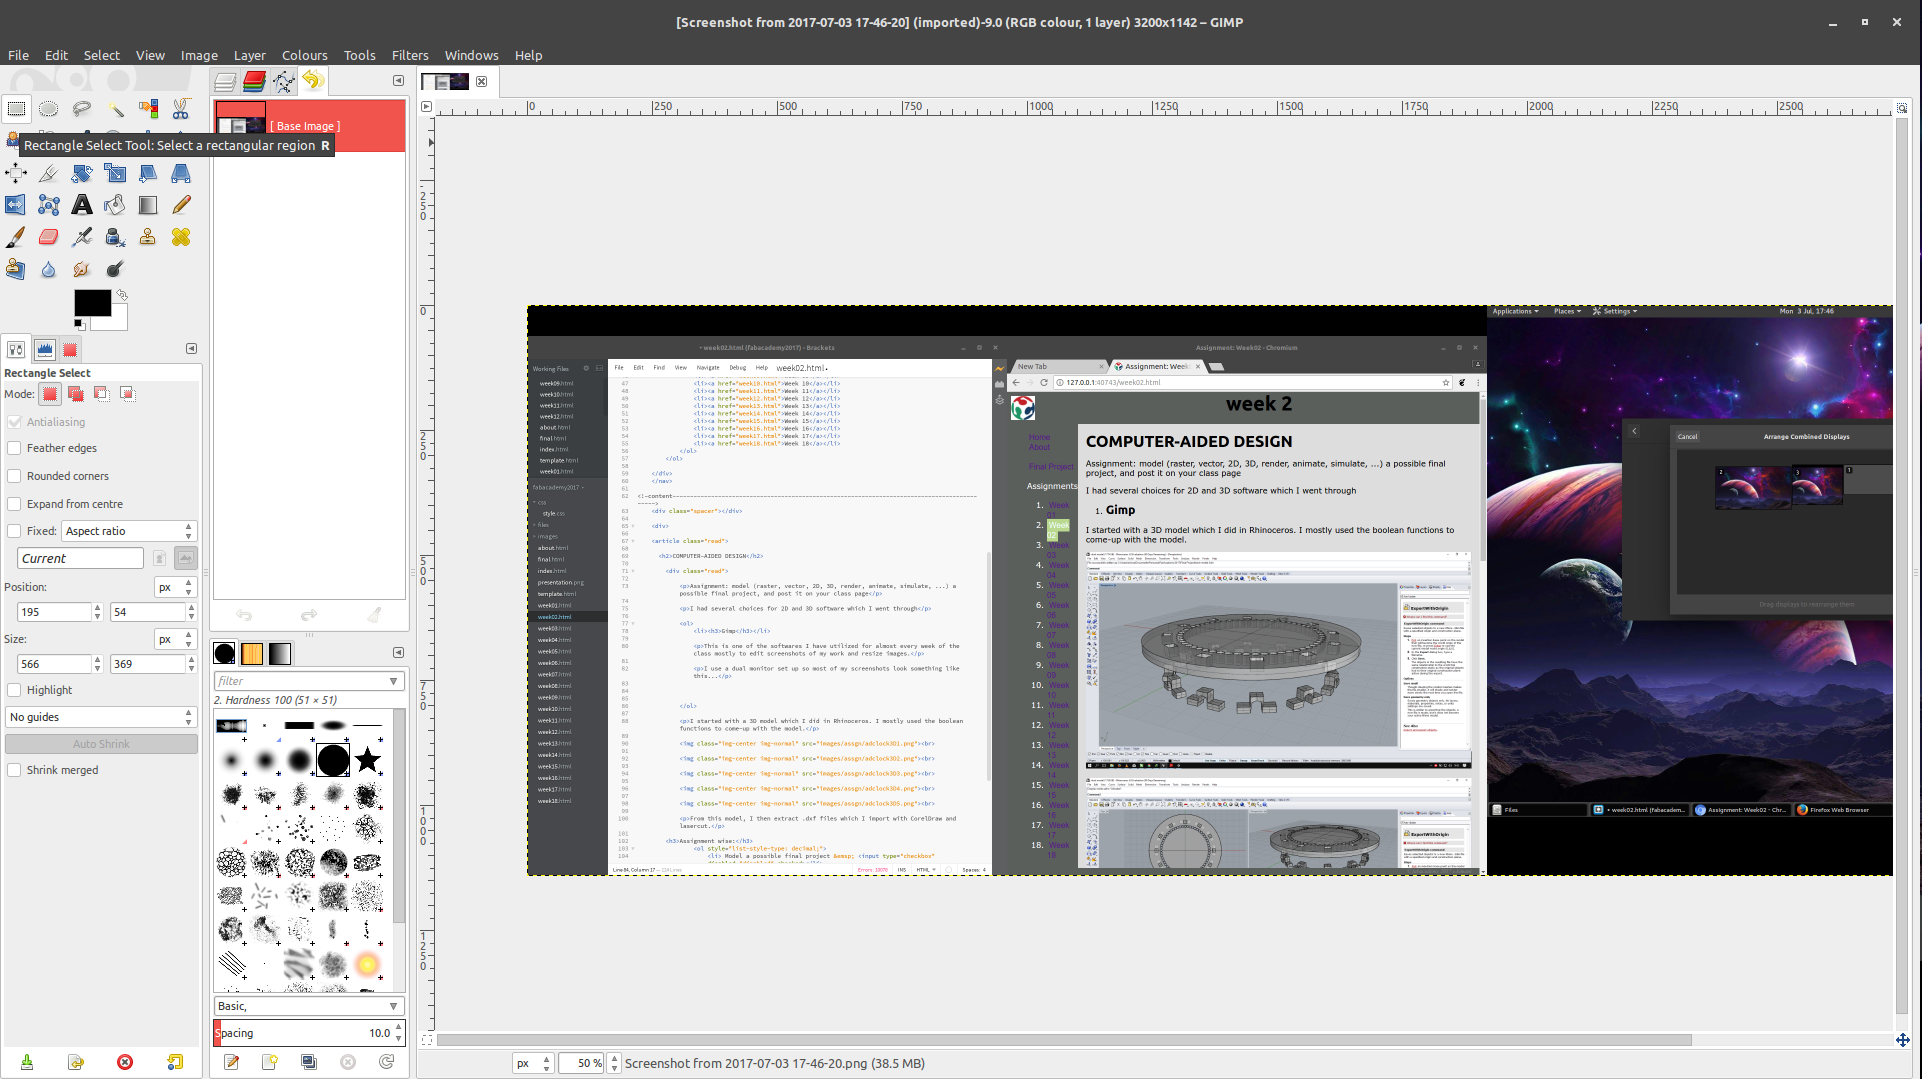Toggle Shrink merged checkbox

pos(14,770)
